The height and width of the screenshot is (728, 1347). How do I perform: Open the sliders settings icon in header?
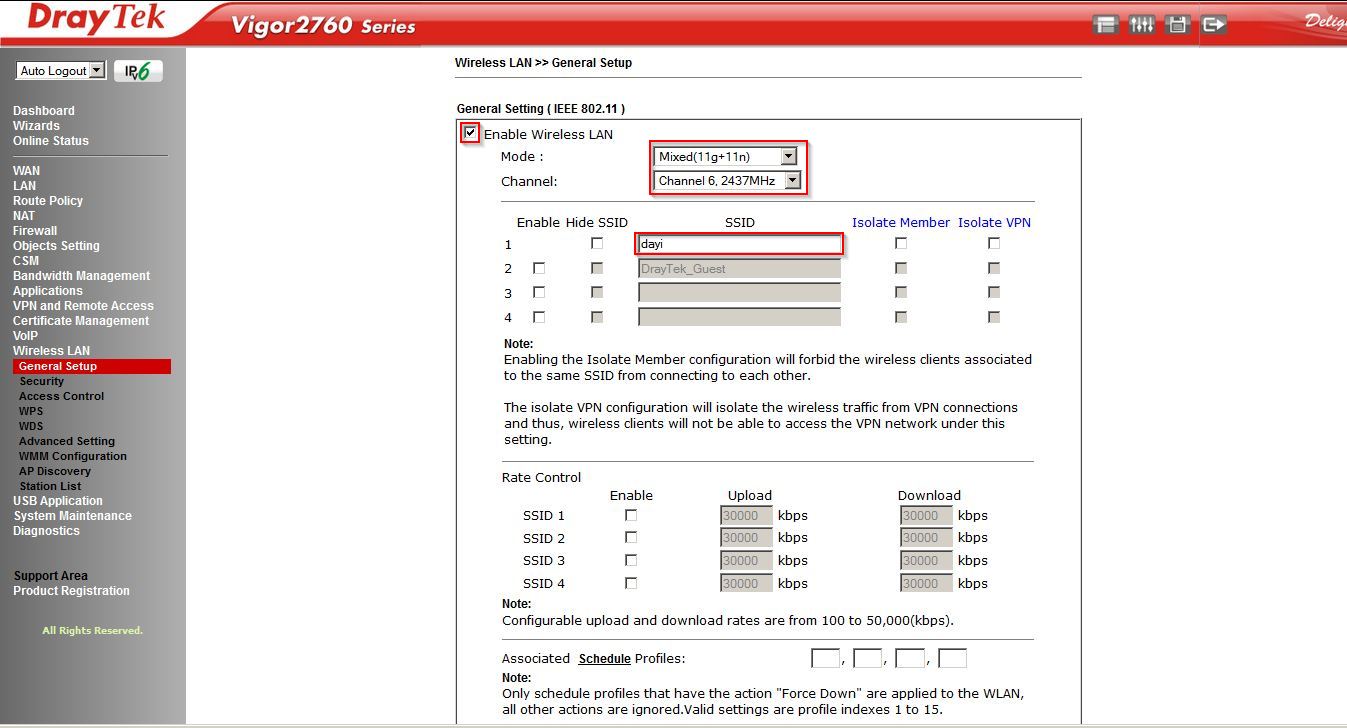[x=1141, y=25]
